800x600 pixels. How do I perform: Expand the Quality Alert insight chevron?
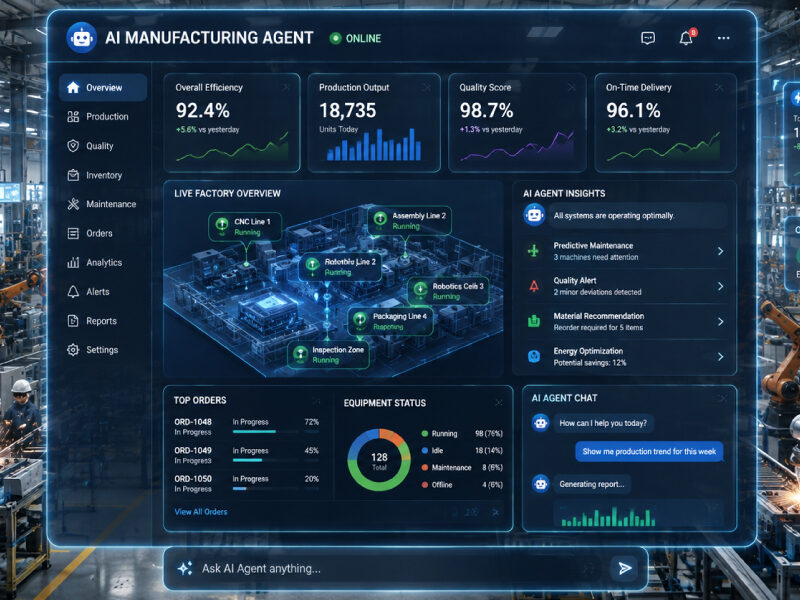tap(720, 286)
